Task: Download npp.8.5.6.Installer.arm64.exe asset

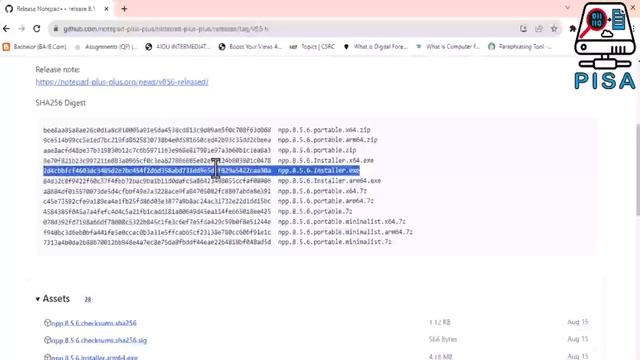Action: click(x=94, y=357)
